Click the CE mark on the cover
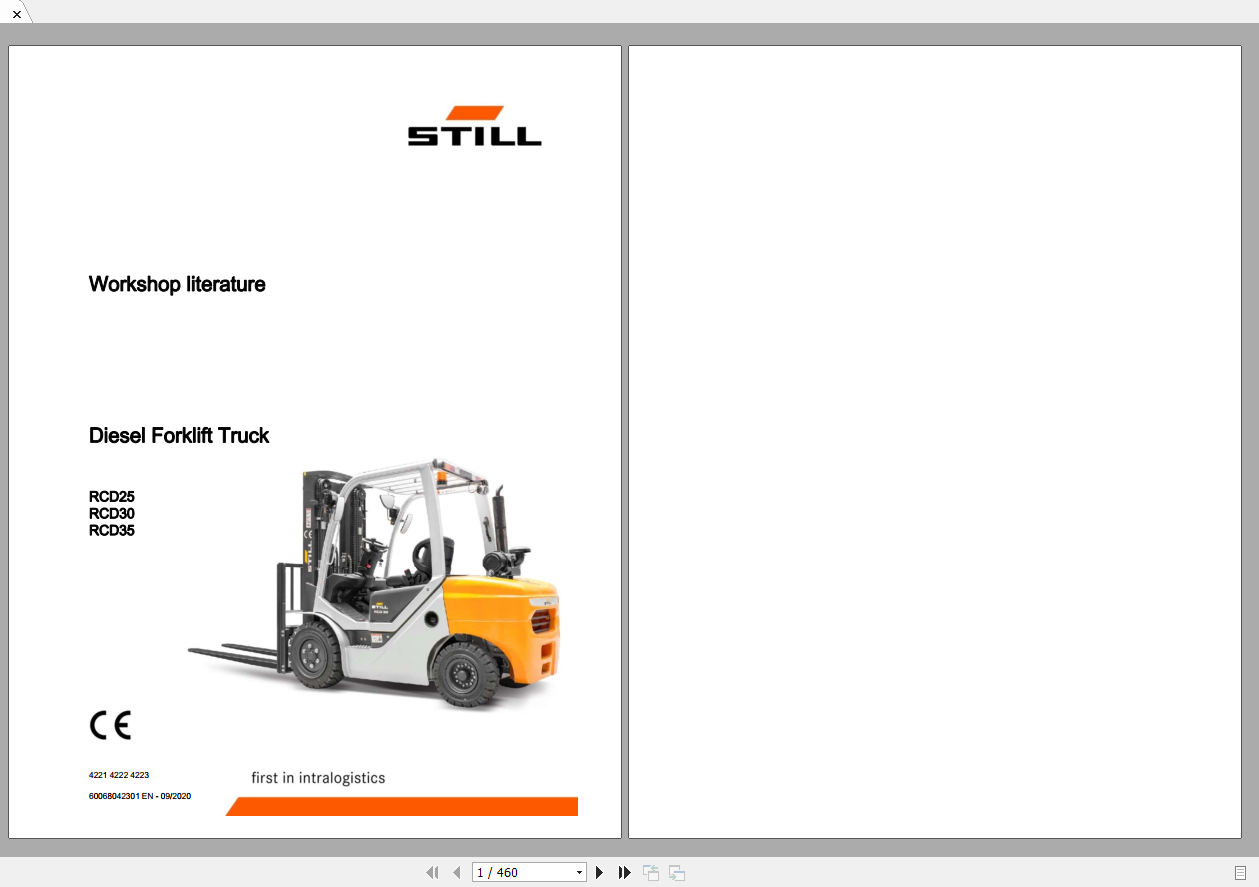Image resolution: width=1259 pixels, height=887 pixels. [x=110, y=725]
